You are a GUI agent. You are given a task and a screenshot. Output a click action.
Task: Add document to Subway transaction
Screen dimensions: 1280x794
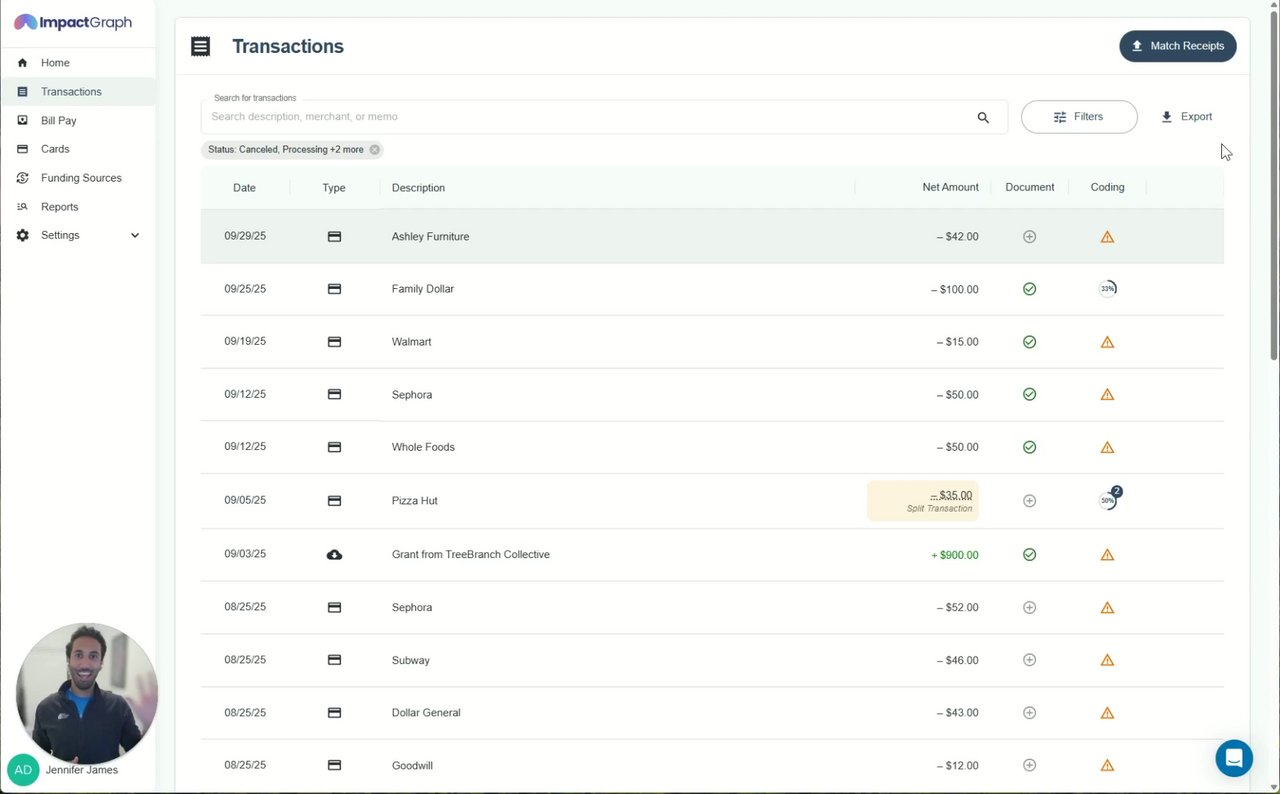[1029, 660]
